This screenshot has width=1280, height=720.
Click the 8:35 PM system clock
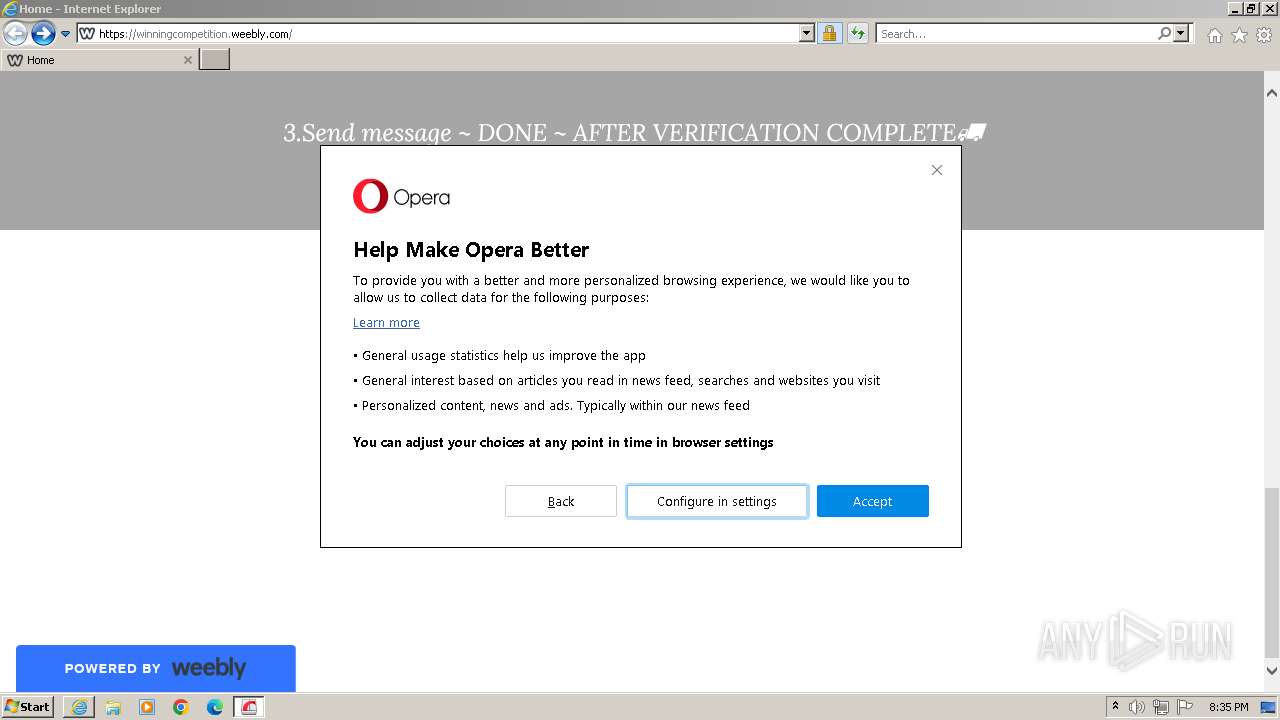pos(1228,707)
